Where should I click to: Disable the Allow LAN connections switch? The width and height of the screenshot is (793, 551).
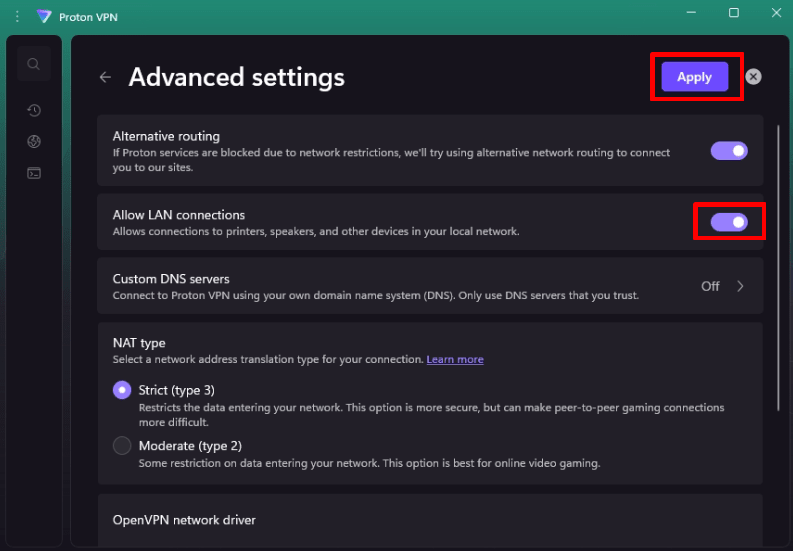point(729,222)
